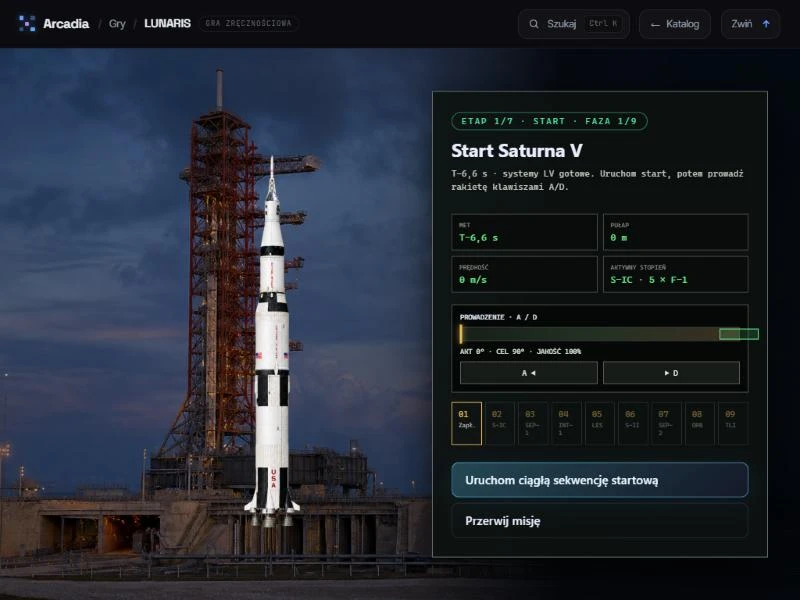
Task: Focus the Szukaj search field
Action: click(x=574, y=24)
